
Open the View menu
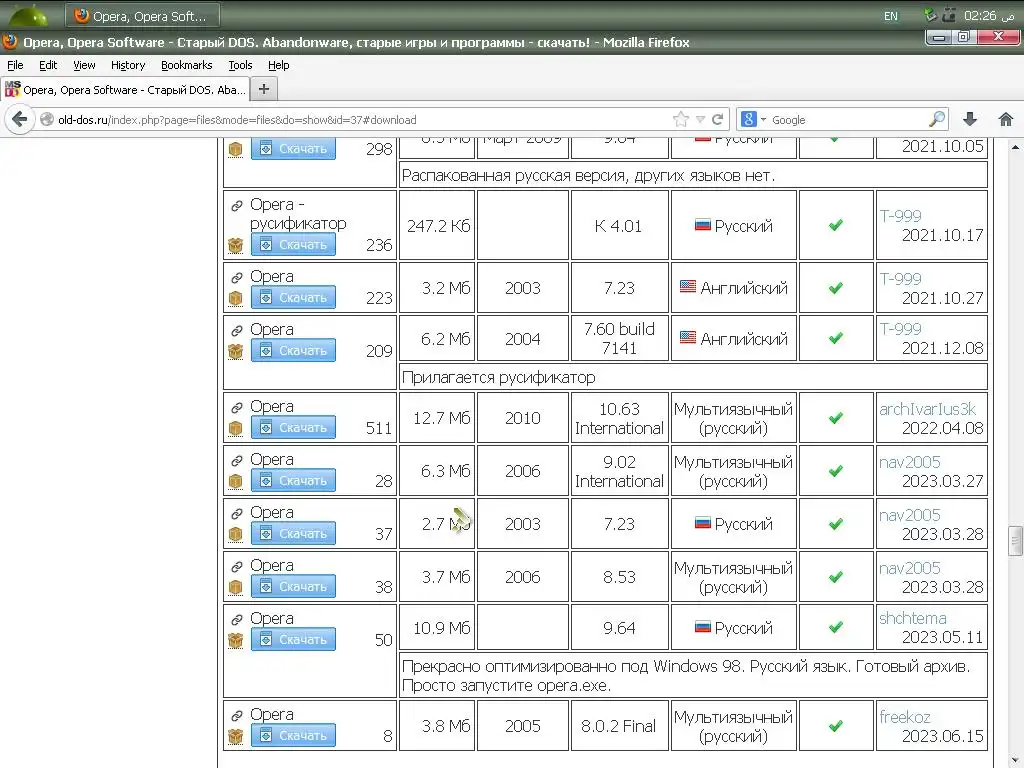pyautogui.click(x=84, y=65)
